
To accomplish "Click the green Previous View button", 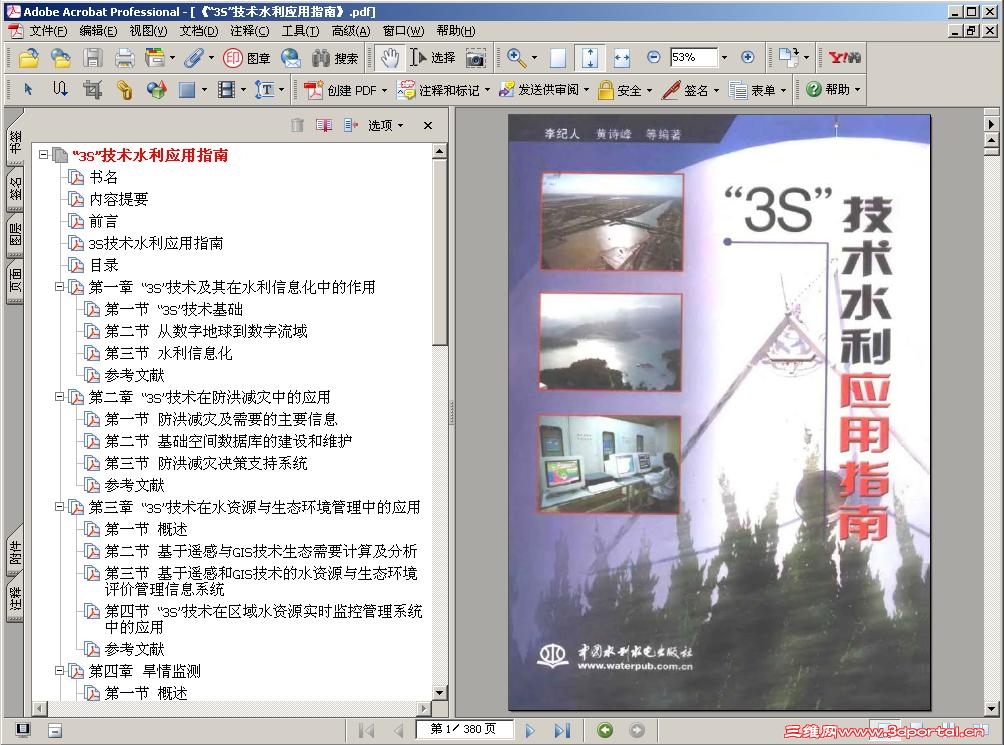I will coord(605,730).
